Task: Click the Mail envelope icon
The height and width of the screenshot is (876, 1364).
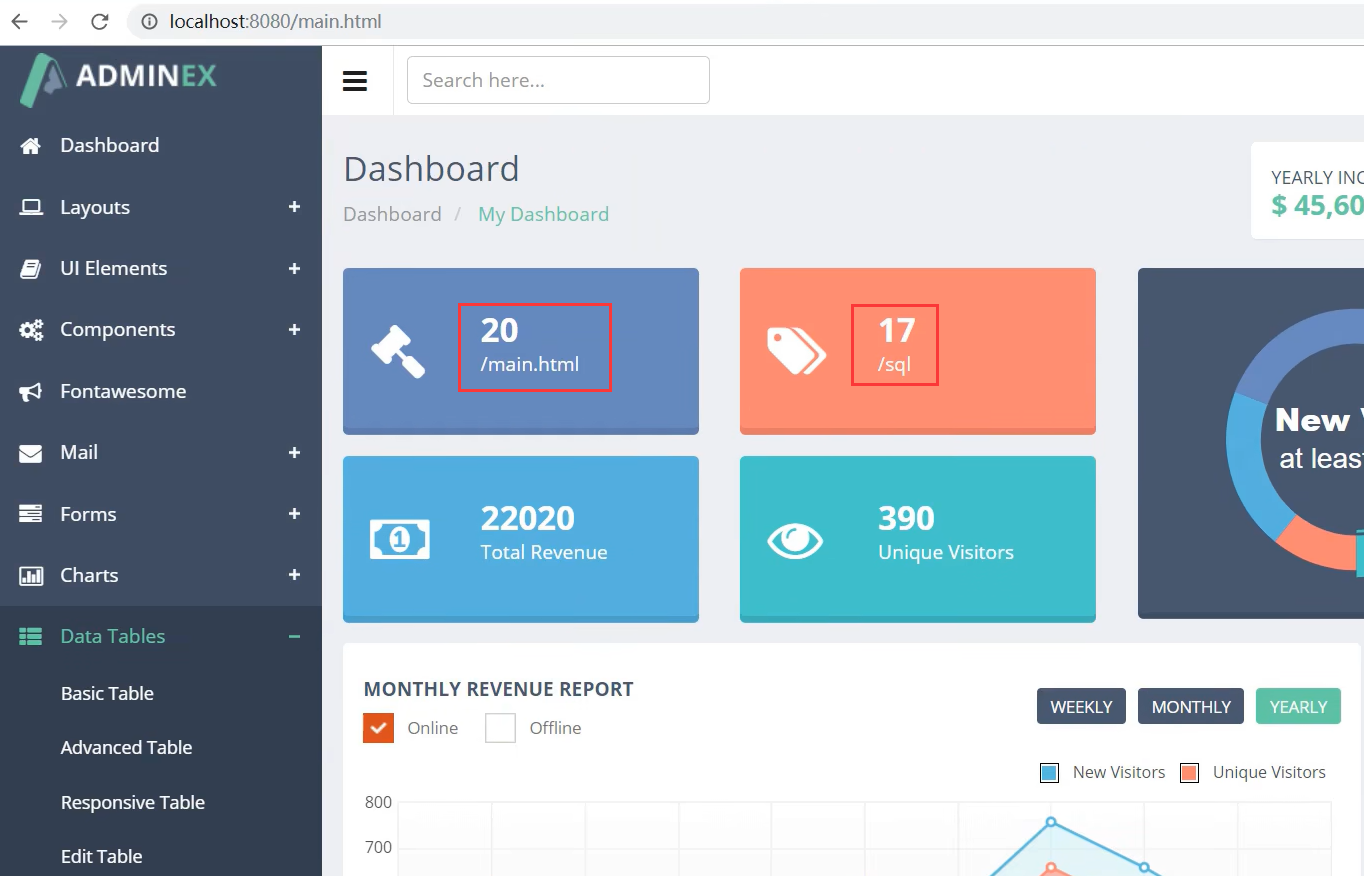Action: [31, 453]
